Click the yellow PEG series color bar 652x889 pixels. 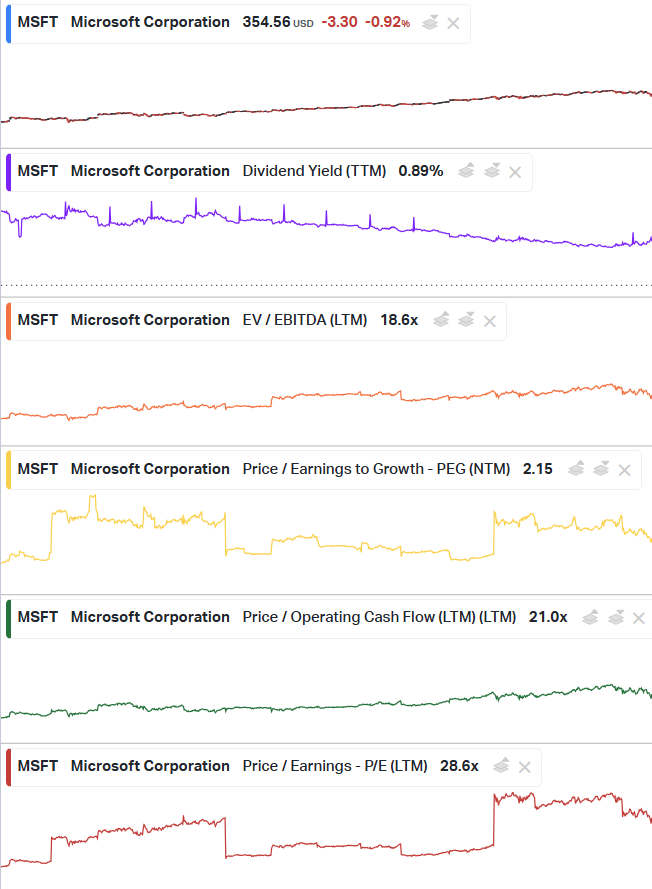click(x=8, y=469)
